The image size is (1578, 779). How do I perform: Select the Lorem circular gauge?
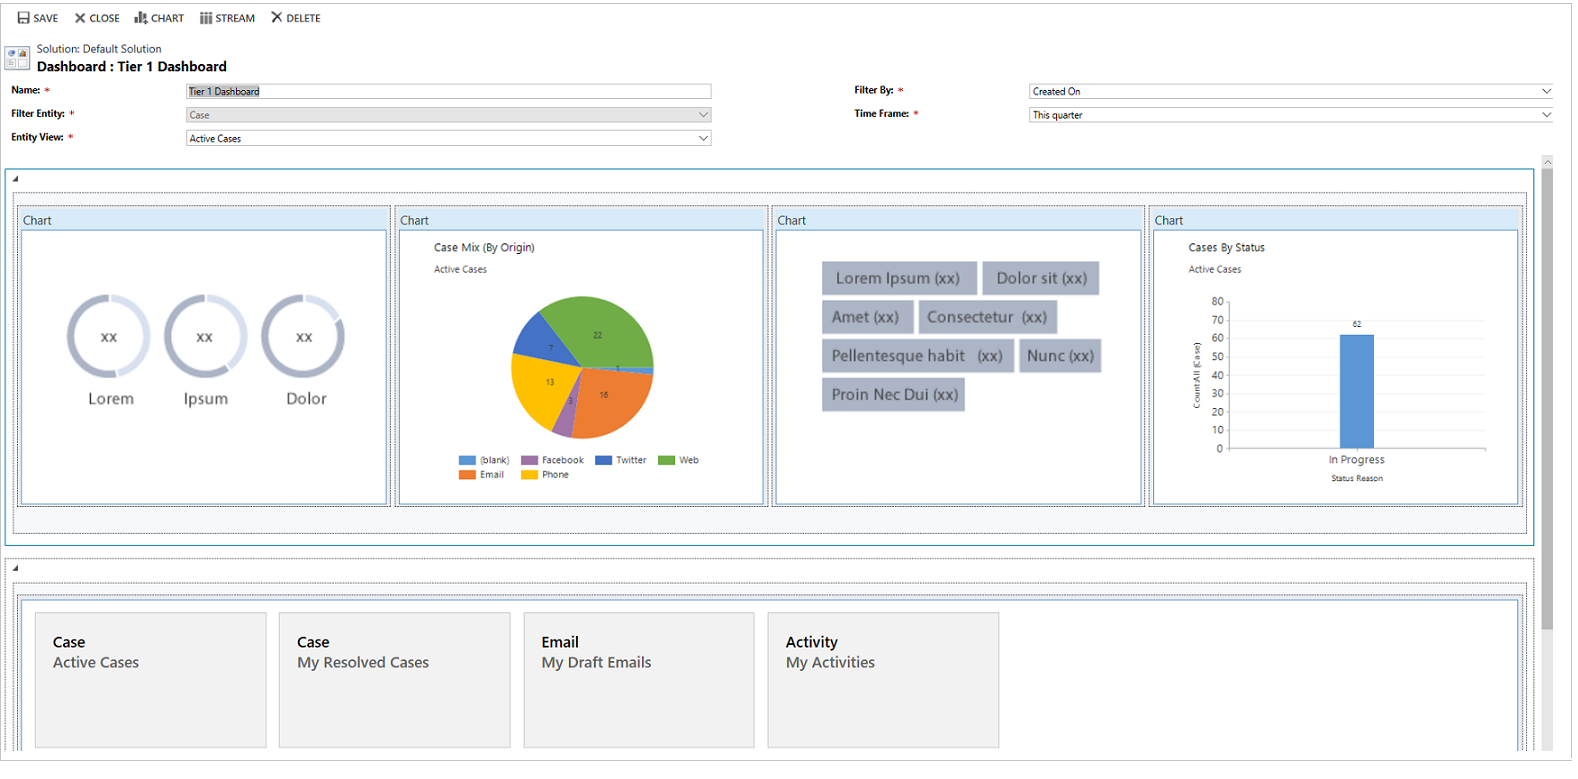[x=109, y=337]
